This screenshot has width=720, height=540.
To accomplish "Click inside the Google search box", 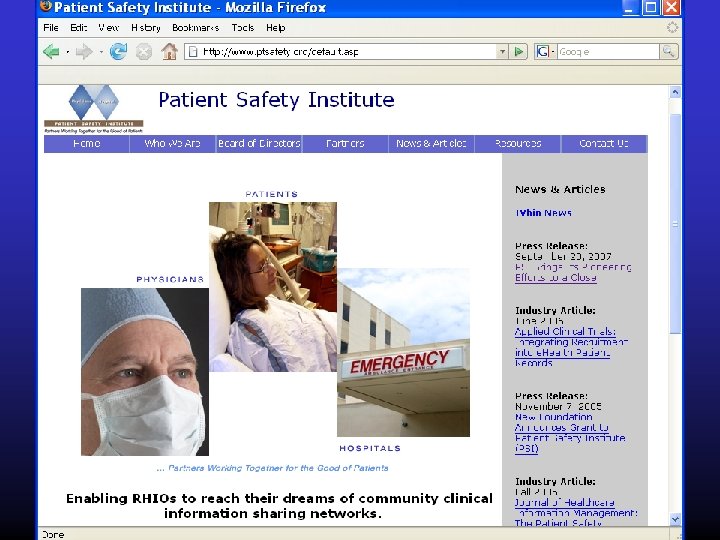I will tap(608, 51).
